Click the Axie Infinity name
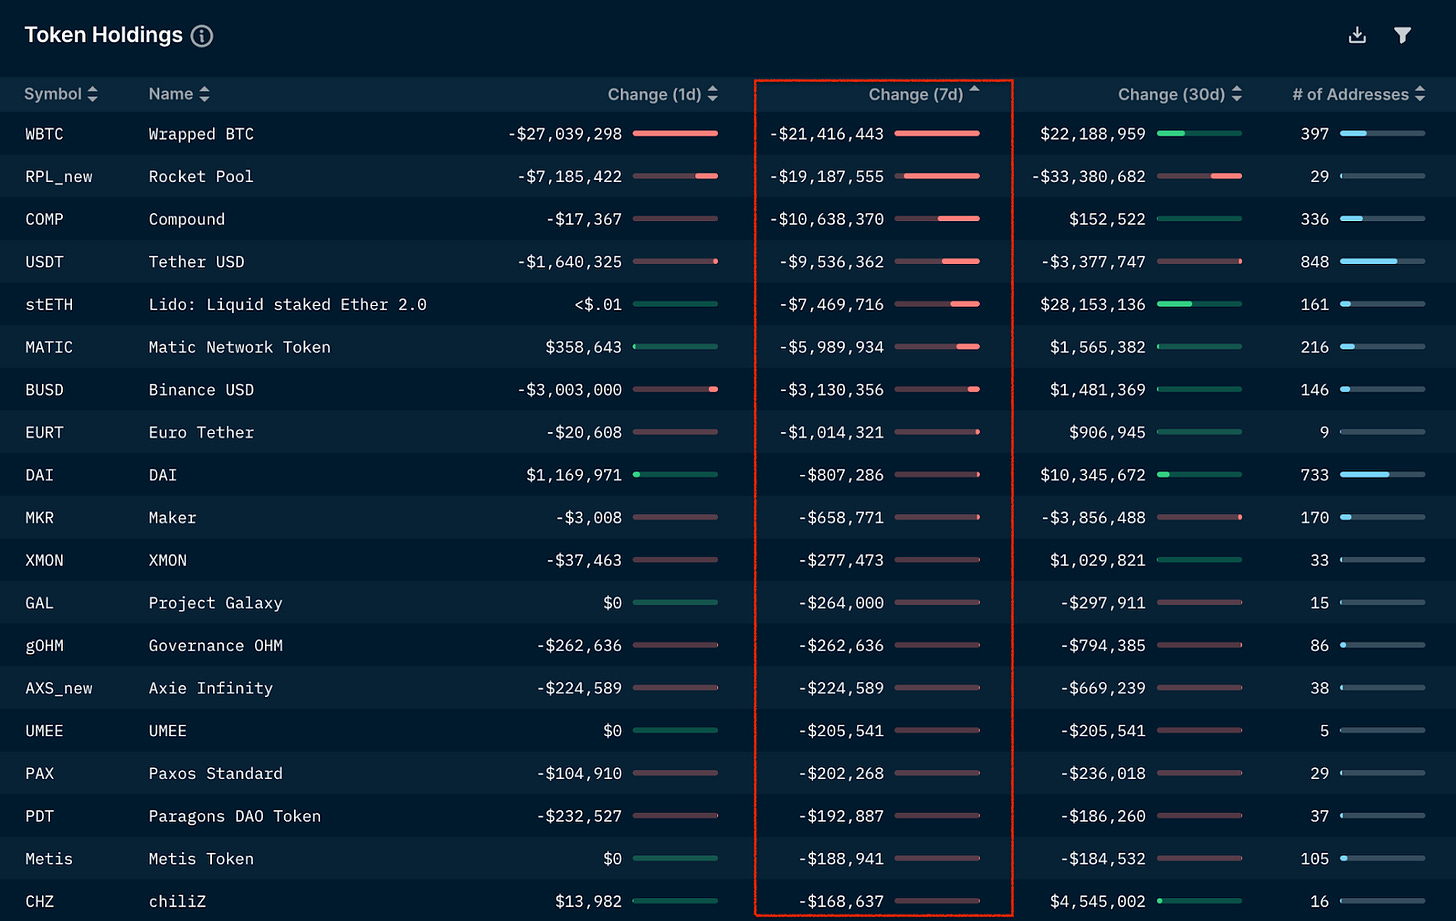The height and width of the screenshot is (921, 1456). 211,689
